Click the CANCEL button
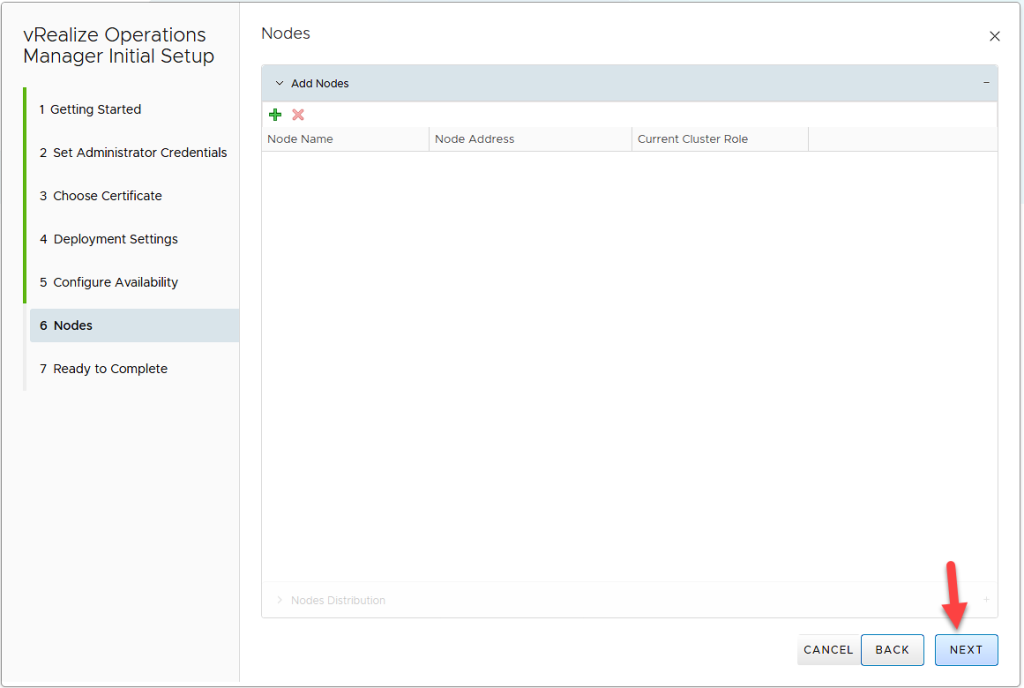Image resolution: width=1024 pixels, height=688 pixels. (828, 650)
